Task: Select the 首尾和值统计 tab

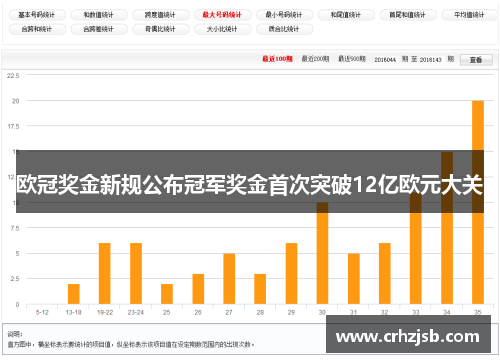Action: point(408,15)
